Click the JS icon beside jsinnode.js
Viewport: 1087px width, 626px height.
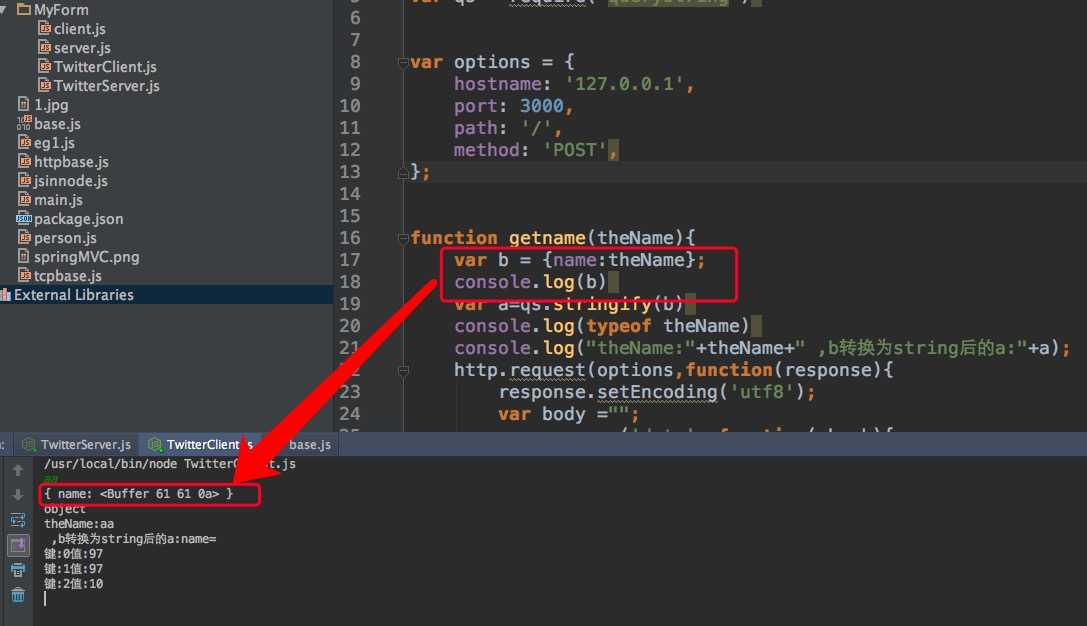tap(25, 180)
